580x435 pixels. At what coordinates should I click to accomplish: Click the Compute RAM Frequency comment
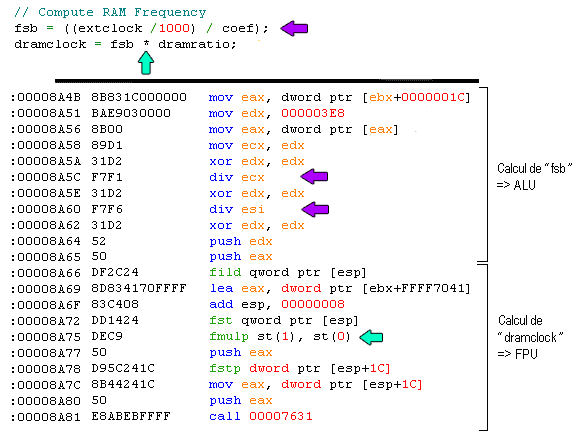110,12
